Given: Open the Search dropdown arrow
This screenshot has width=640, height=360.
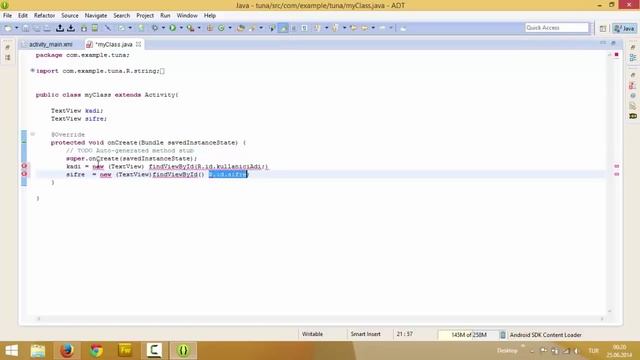Looking at the screenshot, I should (x=261, y=28).
